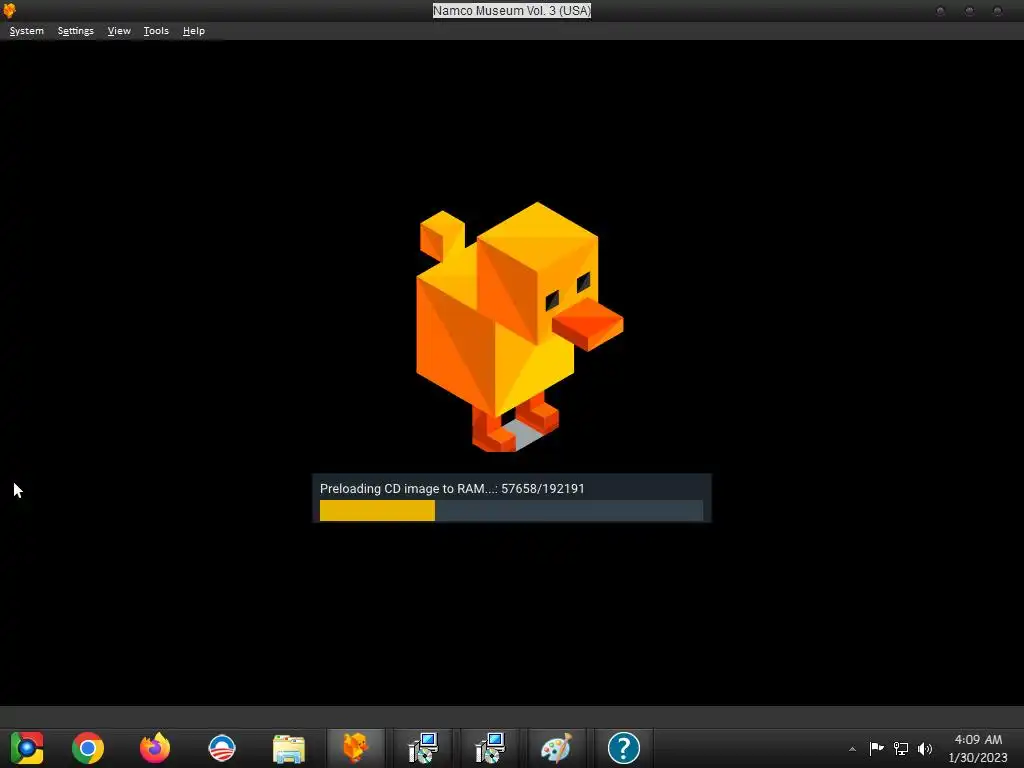Open the multicolor Chrome launcher in the taskbar
Screen dimensions: 1024x768
point(27,748)
